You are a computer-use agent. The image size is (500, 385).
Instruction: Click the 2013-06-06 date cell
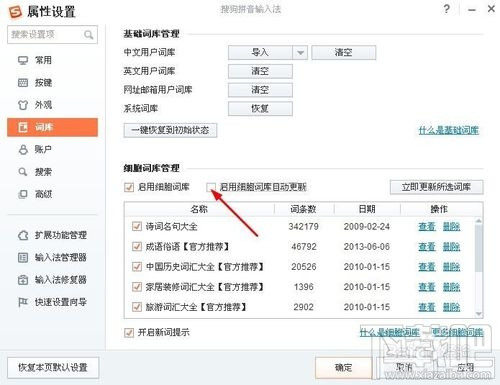tap(367, 247)
